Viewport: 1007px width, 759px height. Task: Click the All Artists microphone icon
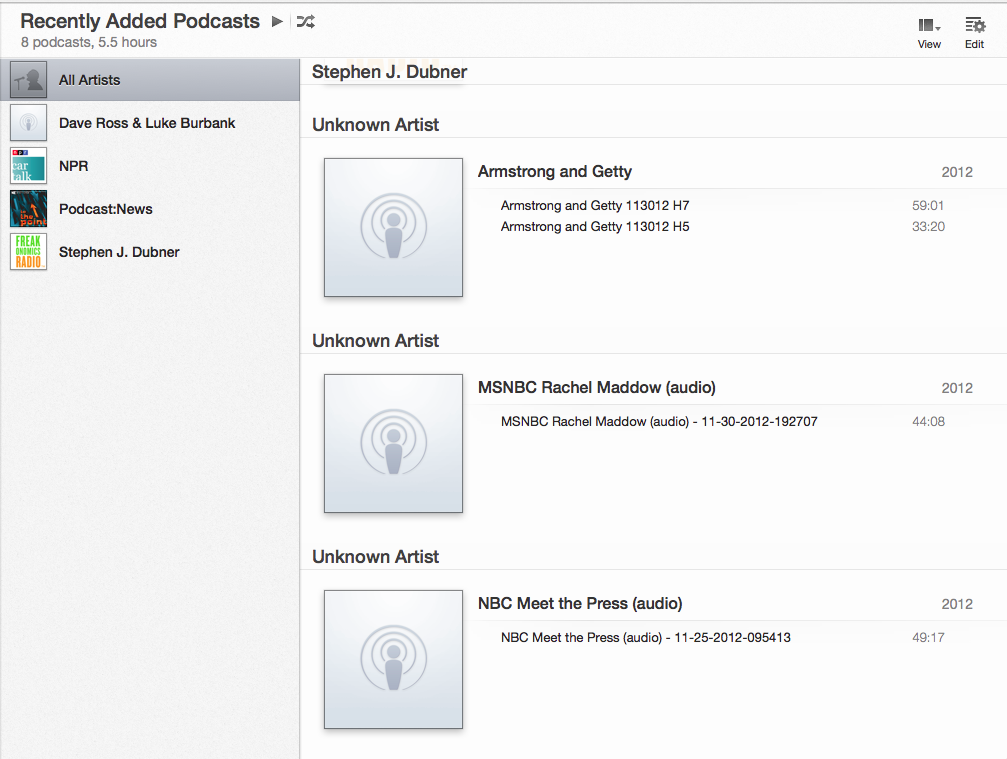[28, 80]
